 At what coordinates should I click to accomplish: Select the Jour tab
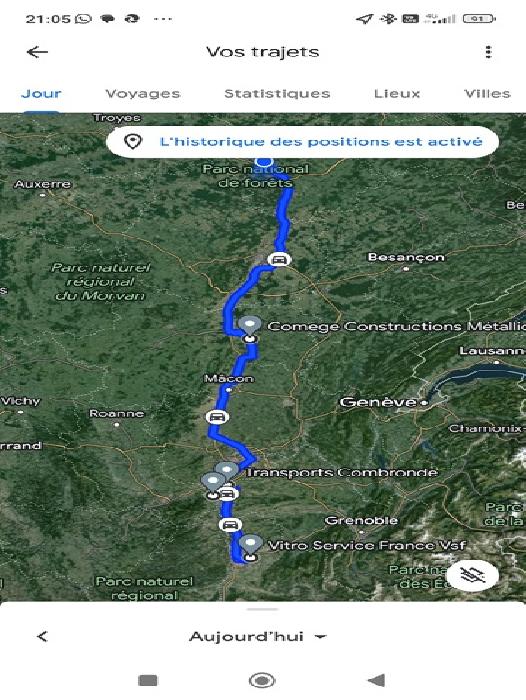pyautogui.click(x=41, y=93)
